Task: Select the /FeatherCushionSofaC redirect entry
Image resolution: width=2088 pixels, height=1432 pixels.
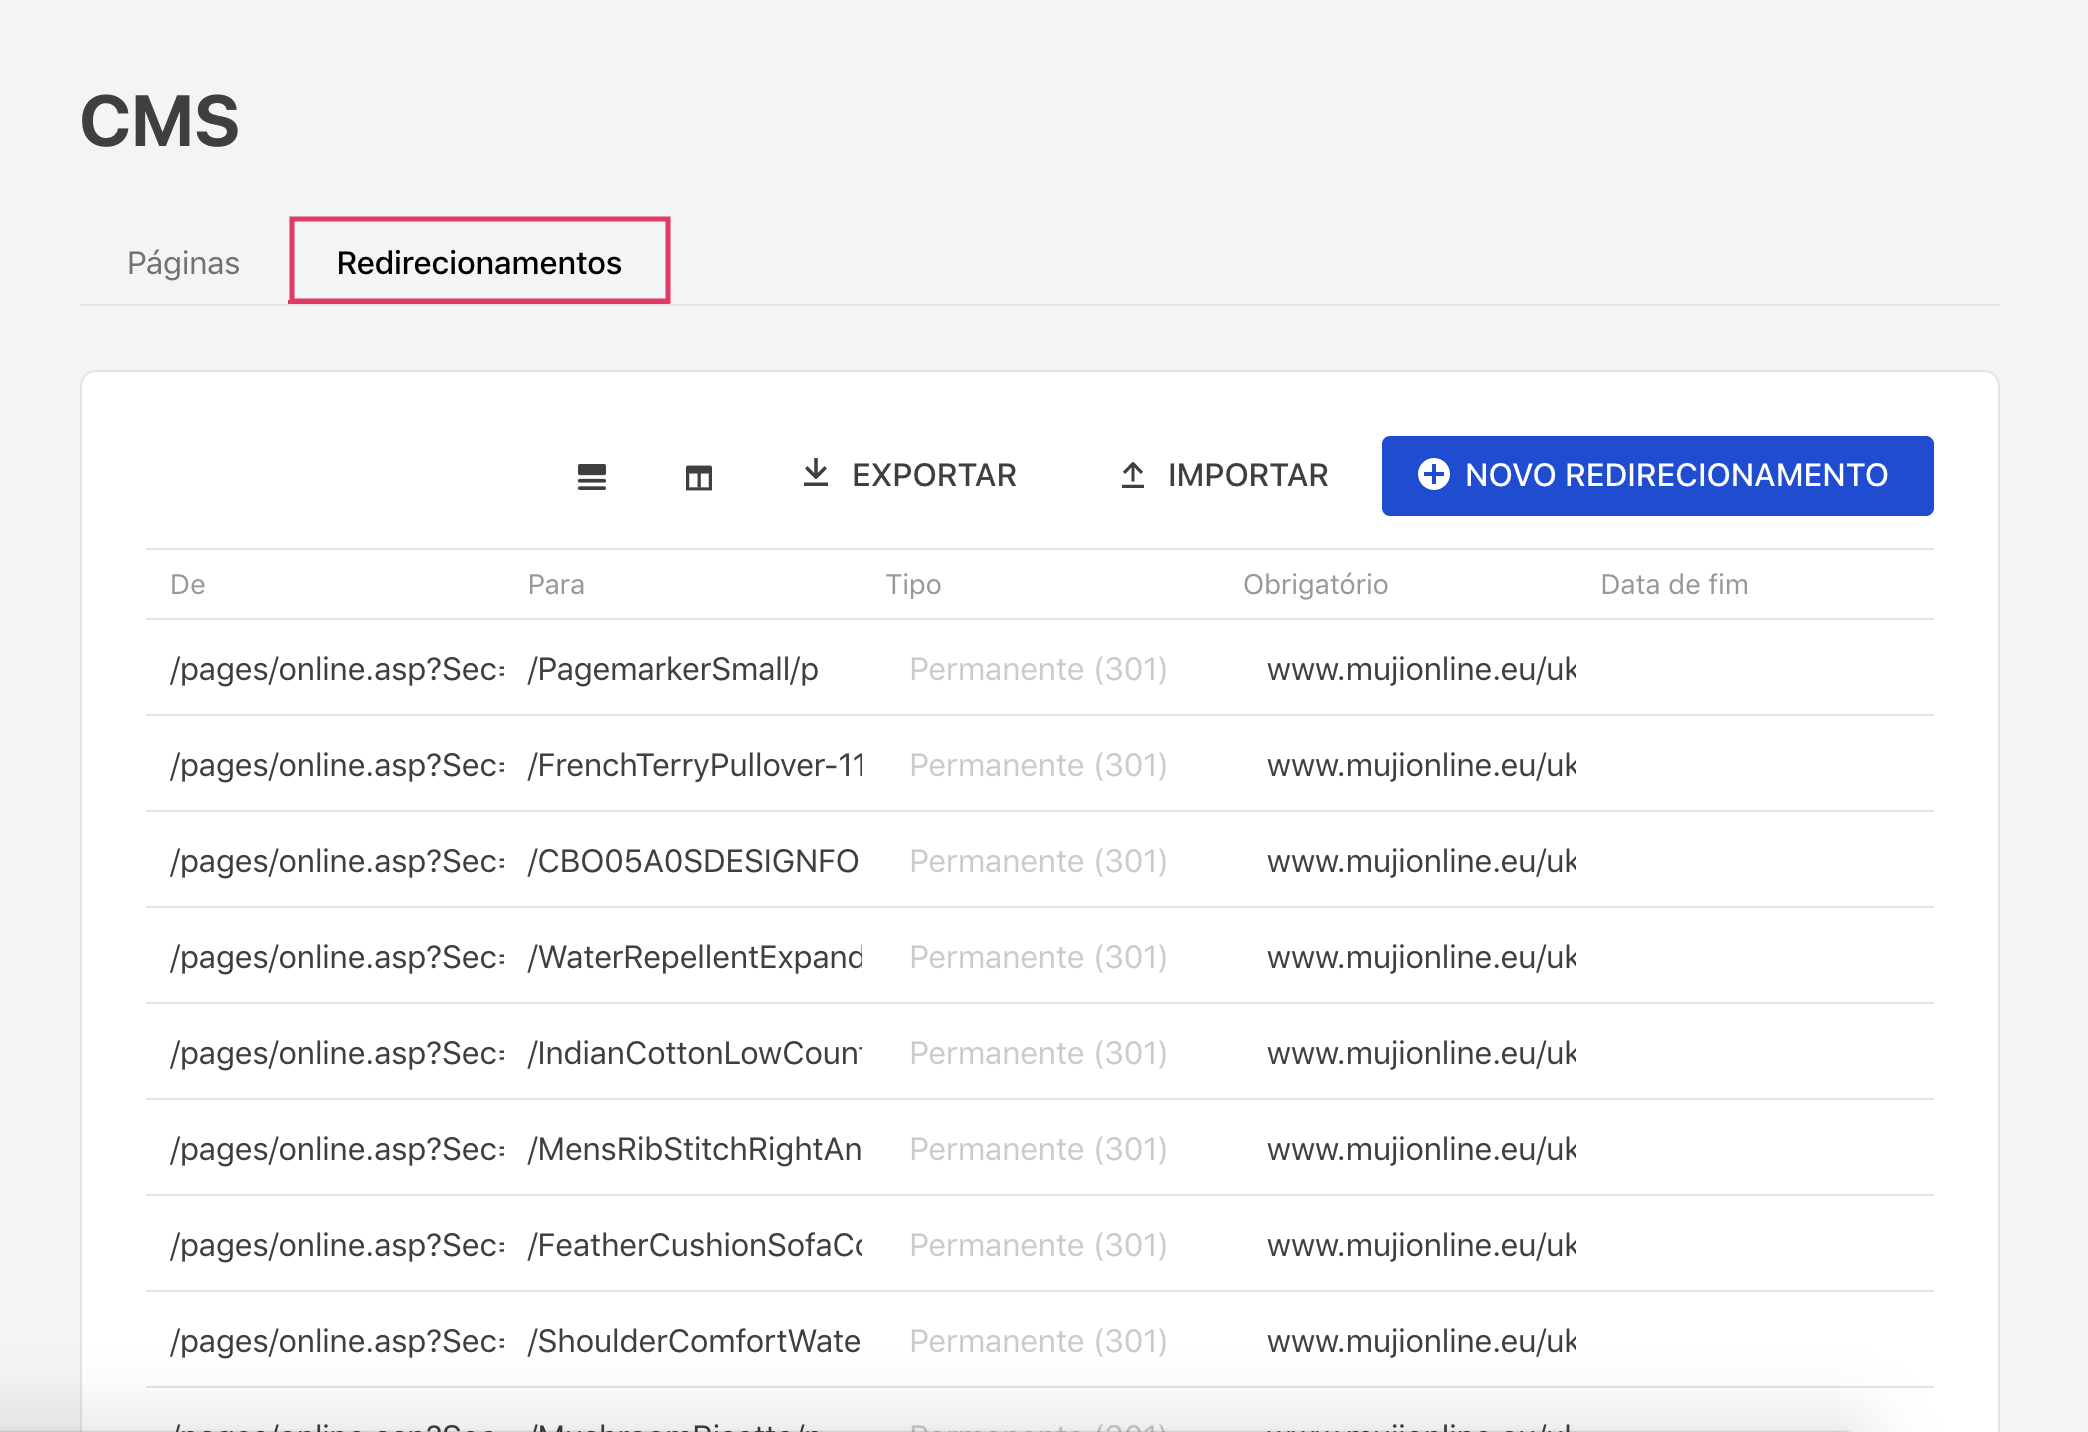Action: (694, 1245)
